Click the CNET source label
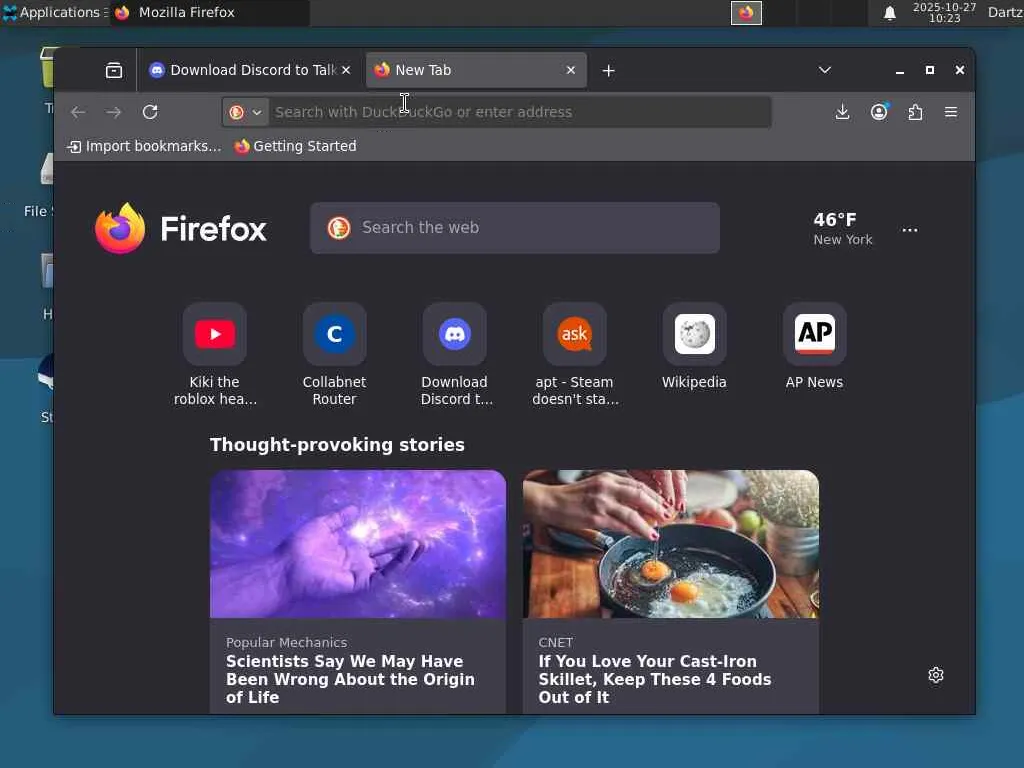 pyautogui.click(x=556, y=643)
